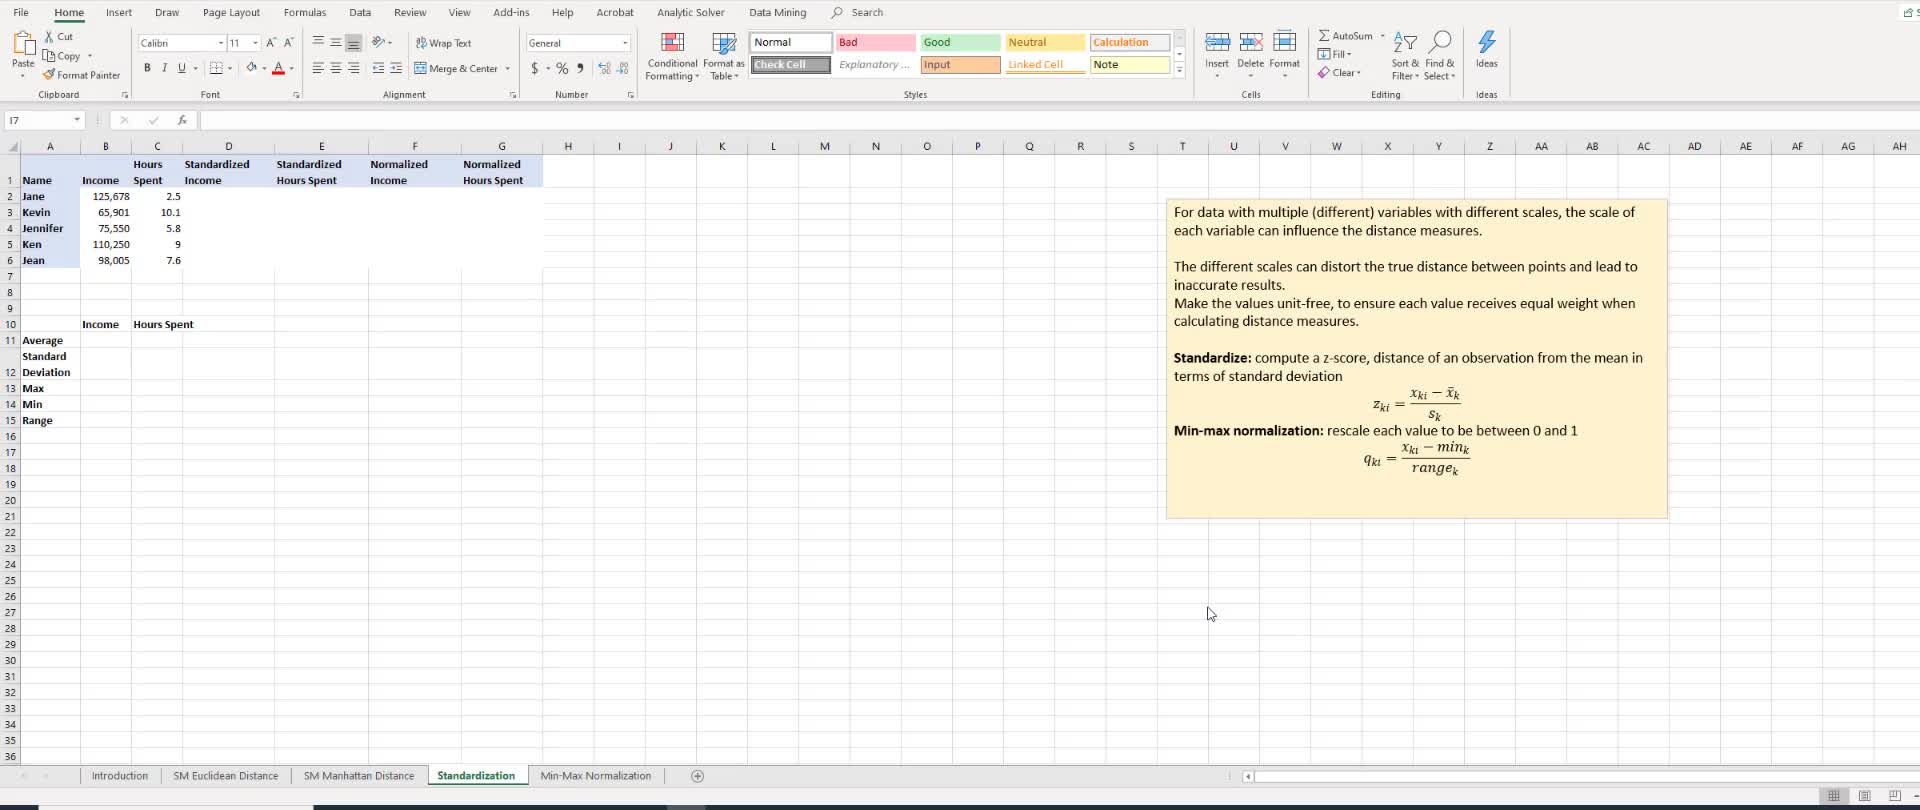Expand the font name Calibri dropdown

pyautogui.click(x=221, y=43)
